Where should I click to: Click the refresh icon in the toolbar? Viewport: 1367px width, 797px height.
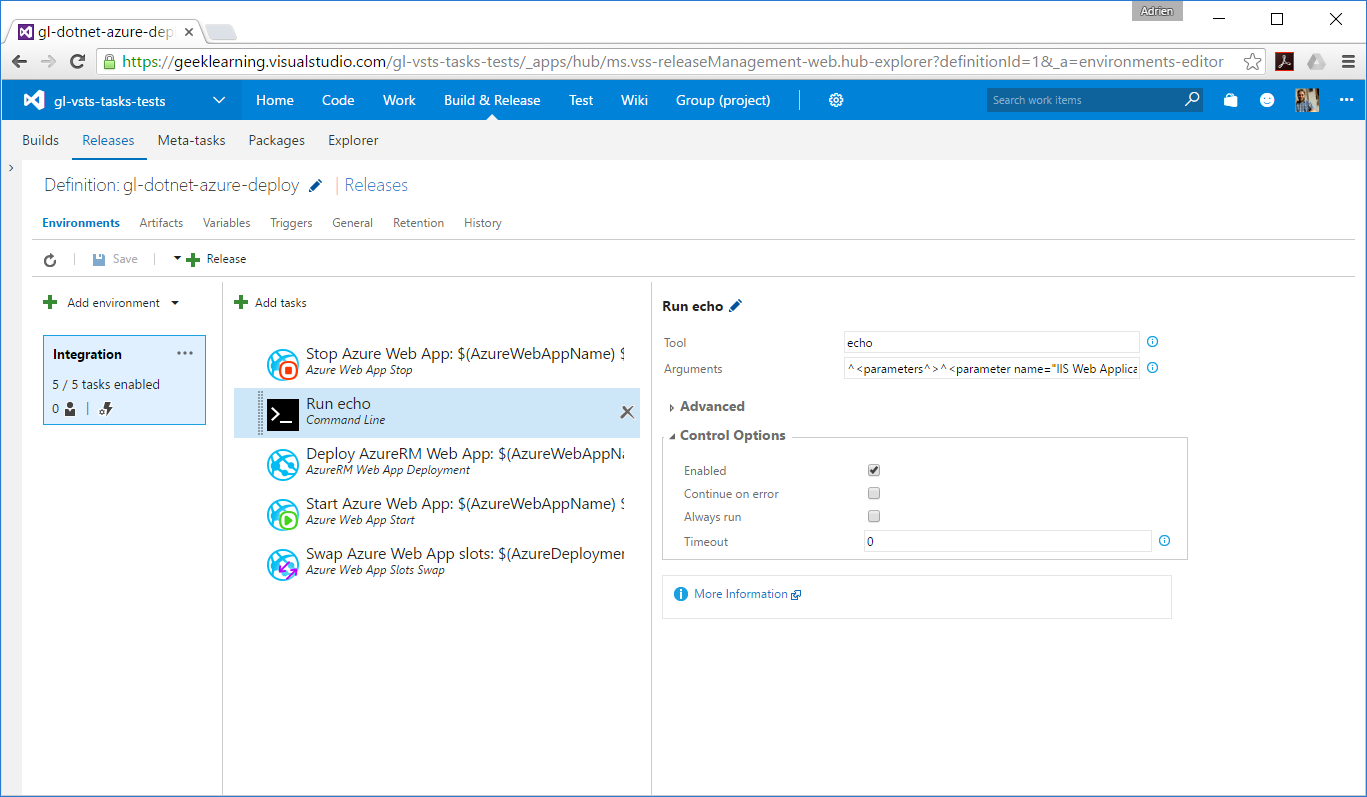tap(50, 259)
